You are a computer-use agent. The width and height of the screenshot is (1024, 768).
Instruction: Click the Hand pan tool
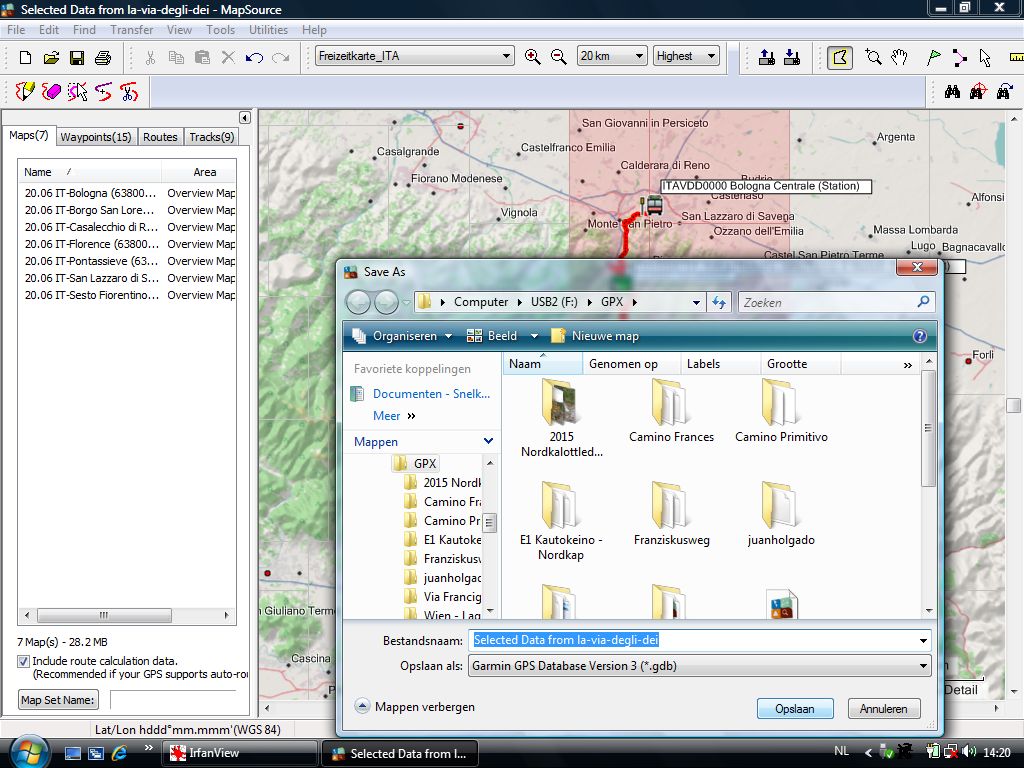[x=900, y=57]
